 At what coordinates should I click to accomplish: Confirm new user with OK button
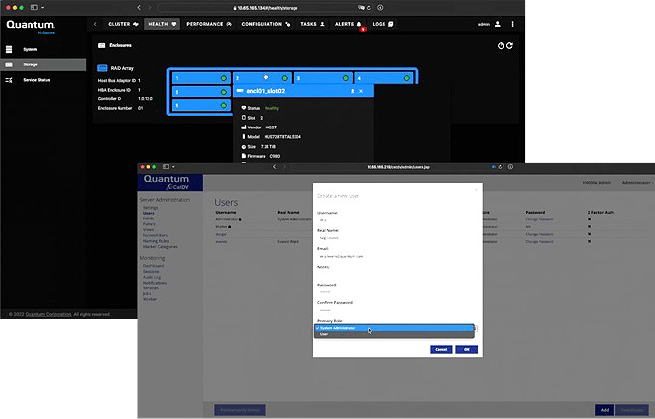point(467,350)
